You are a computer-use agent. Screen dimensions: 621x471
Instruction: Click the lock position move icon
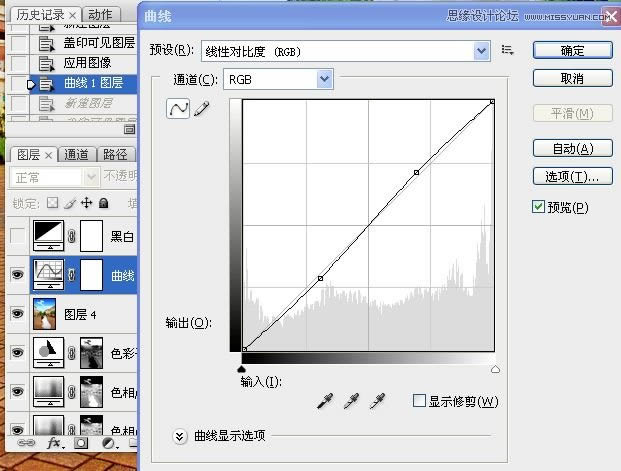[86, 203]
